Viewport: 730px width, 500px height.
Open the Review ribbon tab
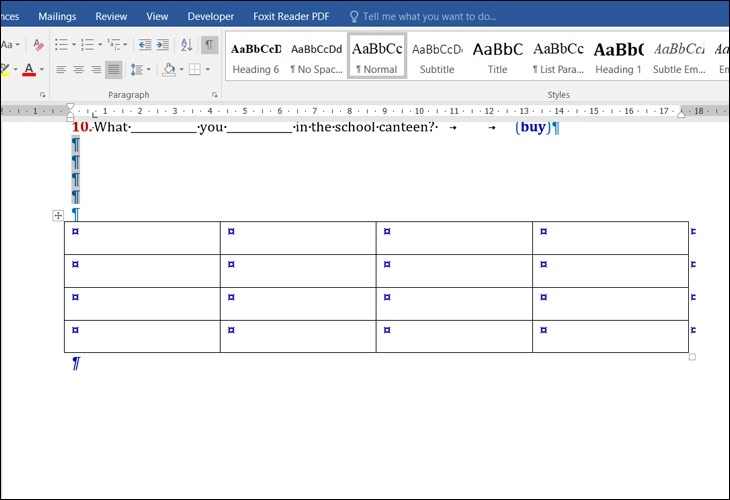[x=111, y=16]
